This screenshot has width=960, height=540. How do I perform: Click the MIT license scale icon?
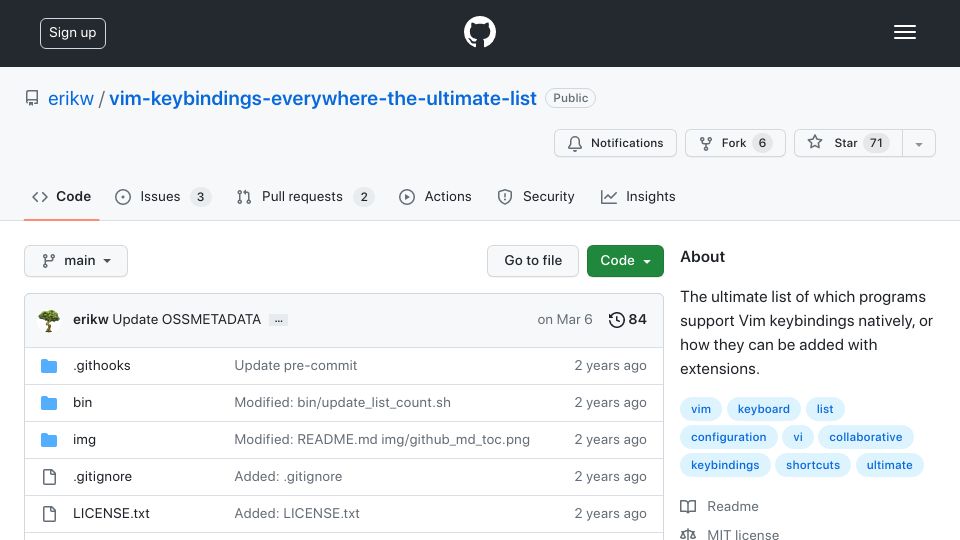688,534
